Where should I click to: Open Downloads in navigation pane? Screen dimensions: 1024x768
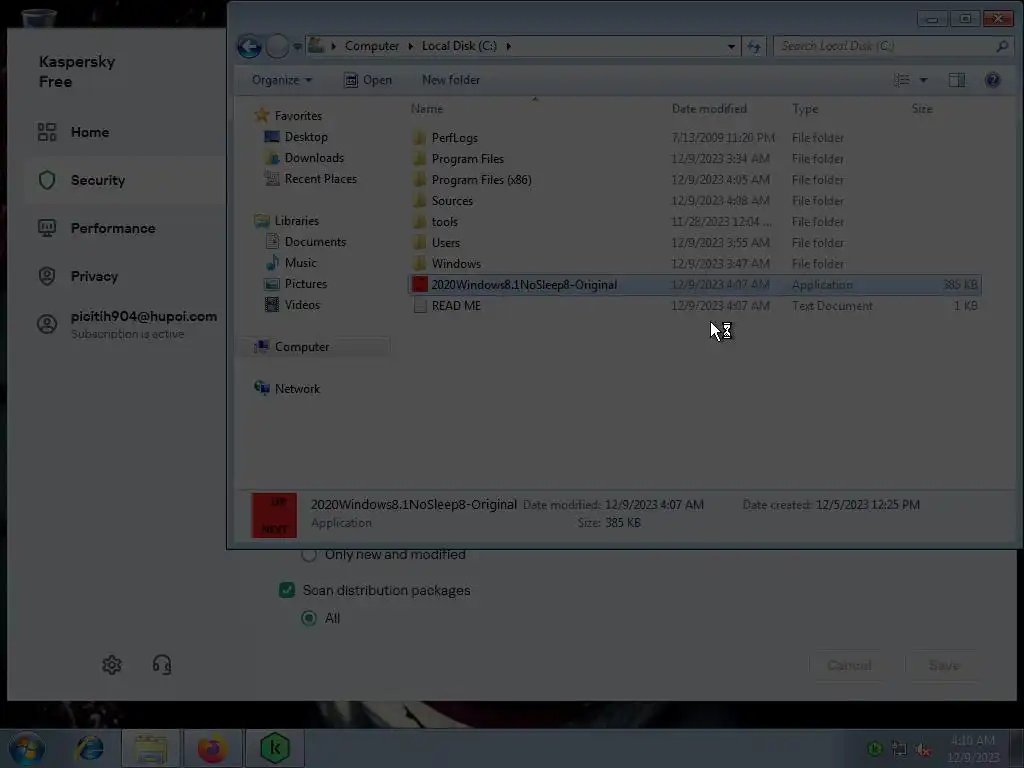tap(314, 158)
